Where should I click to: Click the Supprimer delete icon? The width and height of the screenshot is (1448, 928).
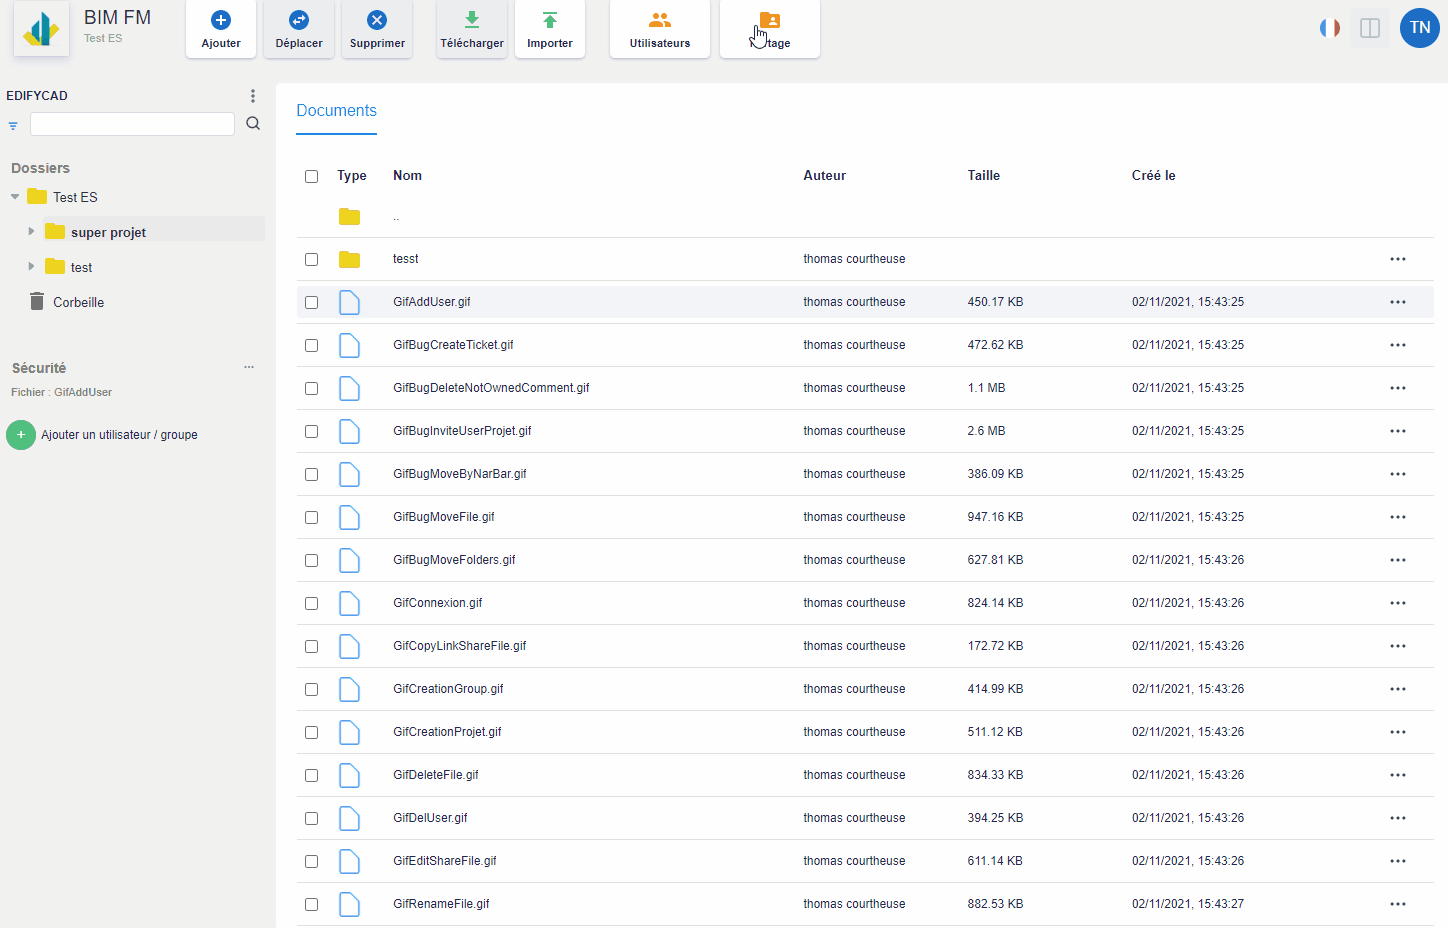(x=377, y=21)
